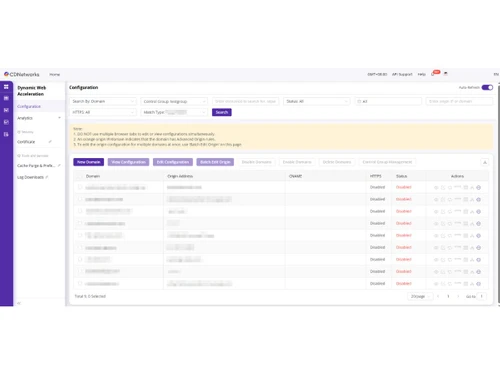Click the purple globe icon in first row

[479, 188]
